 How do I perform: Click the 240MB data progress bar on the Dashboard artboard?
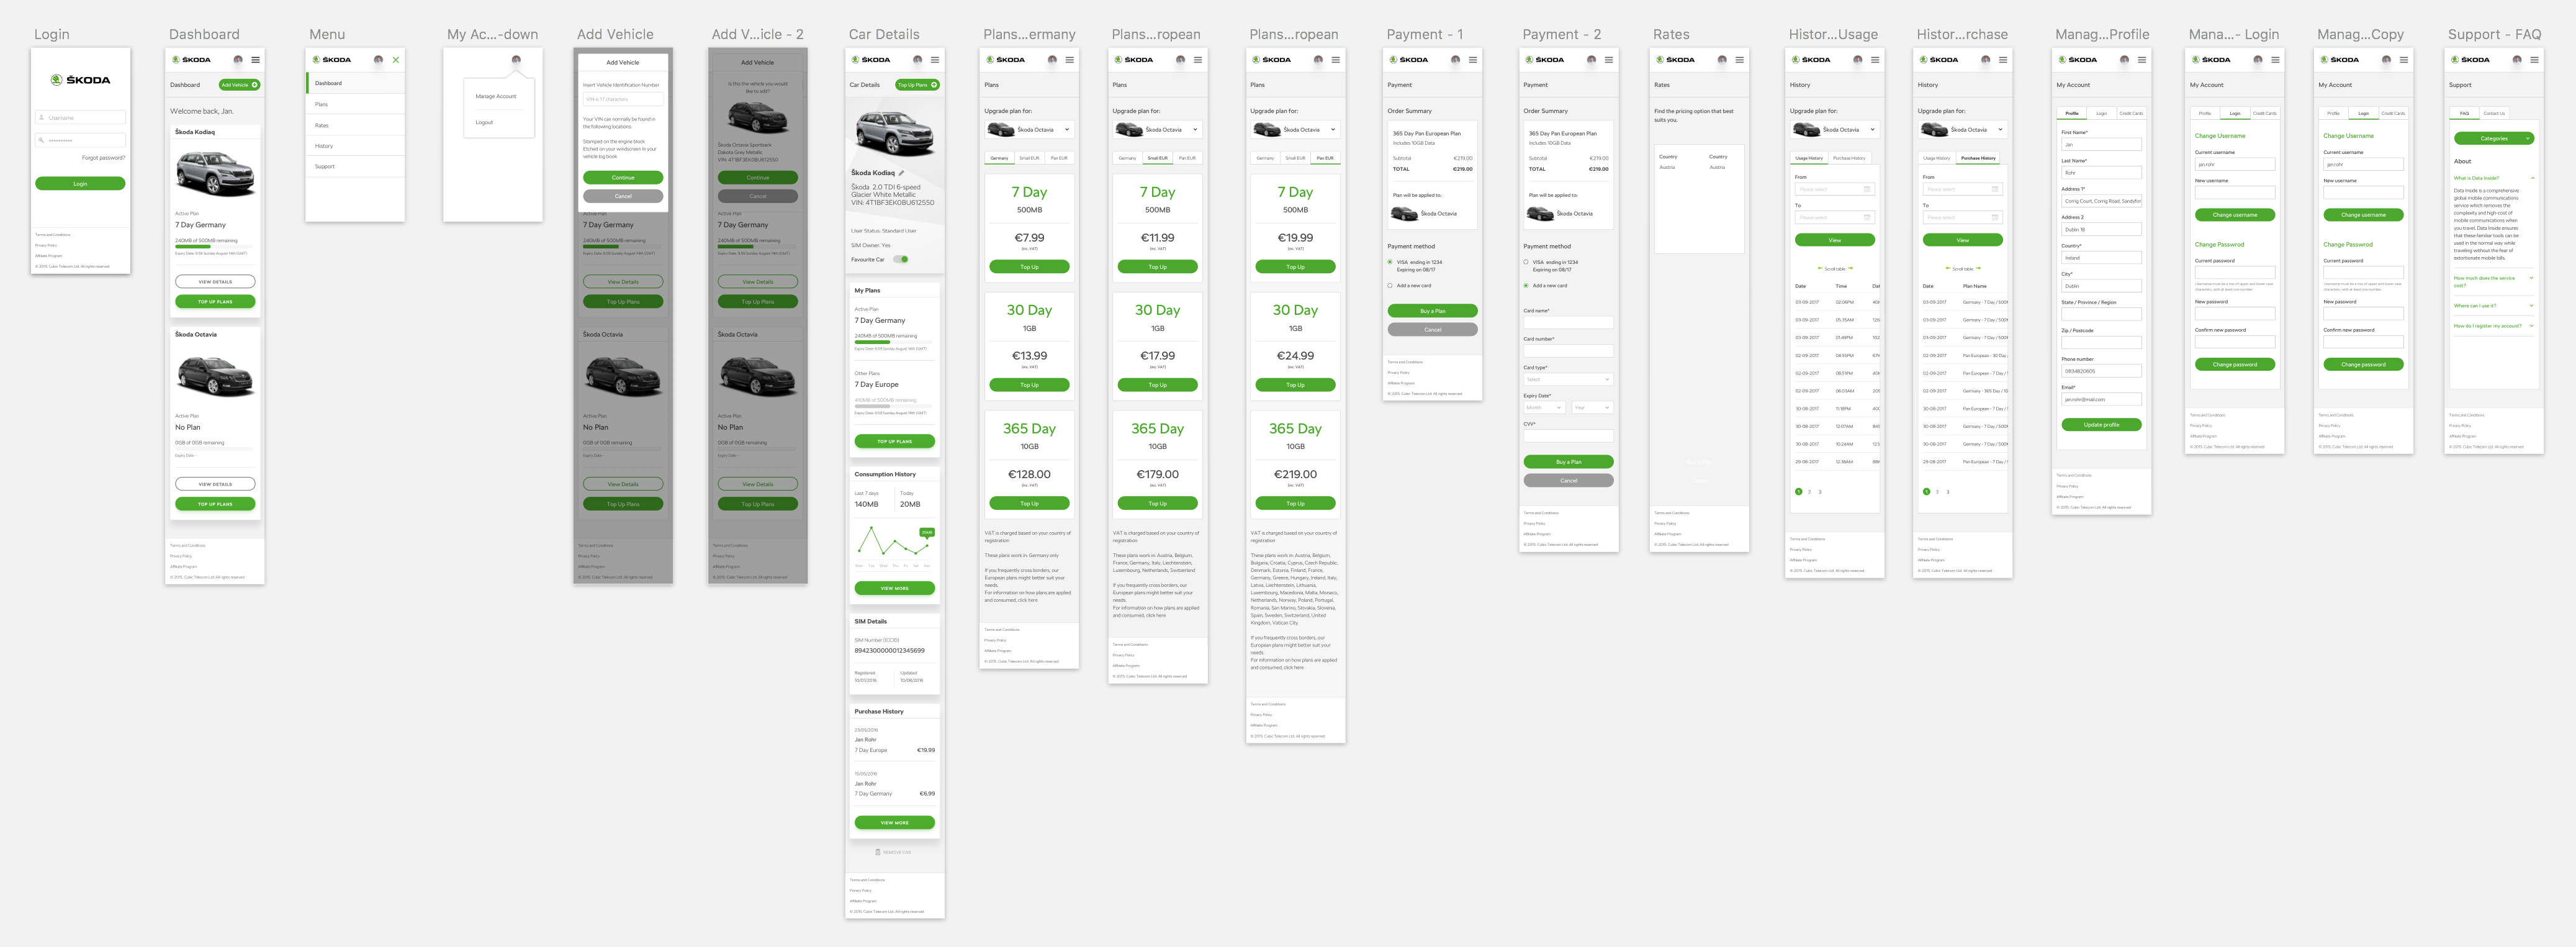click(x=214, y=246)
